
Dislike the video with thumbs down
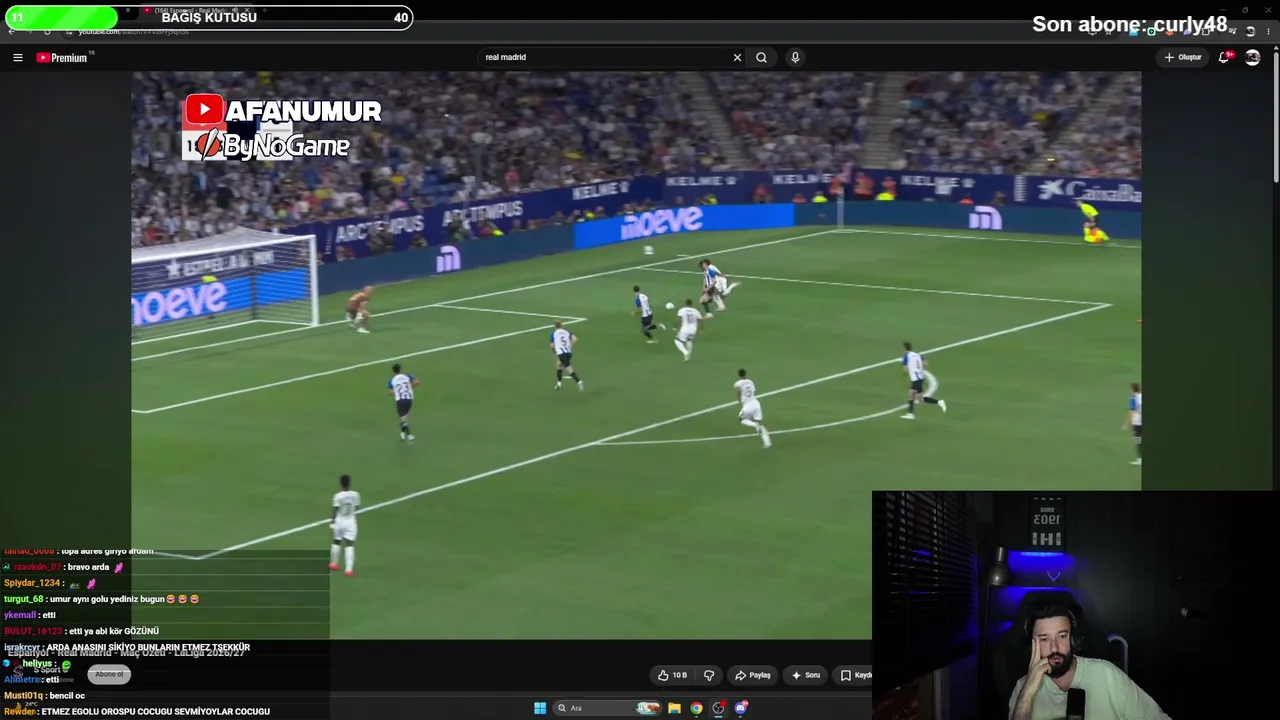click(x=709, y=676)
